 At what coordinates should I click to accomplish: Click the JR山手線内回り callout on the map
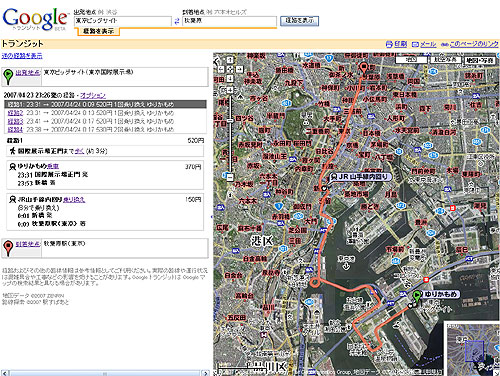pyautogui.click(x=360, y=177)
